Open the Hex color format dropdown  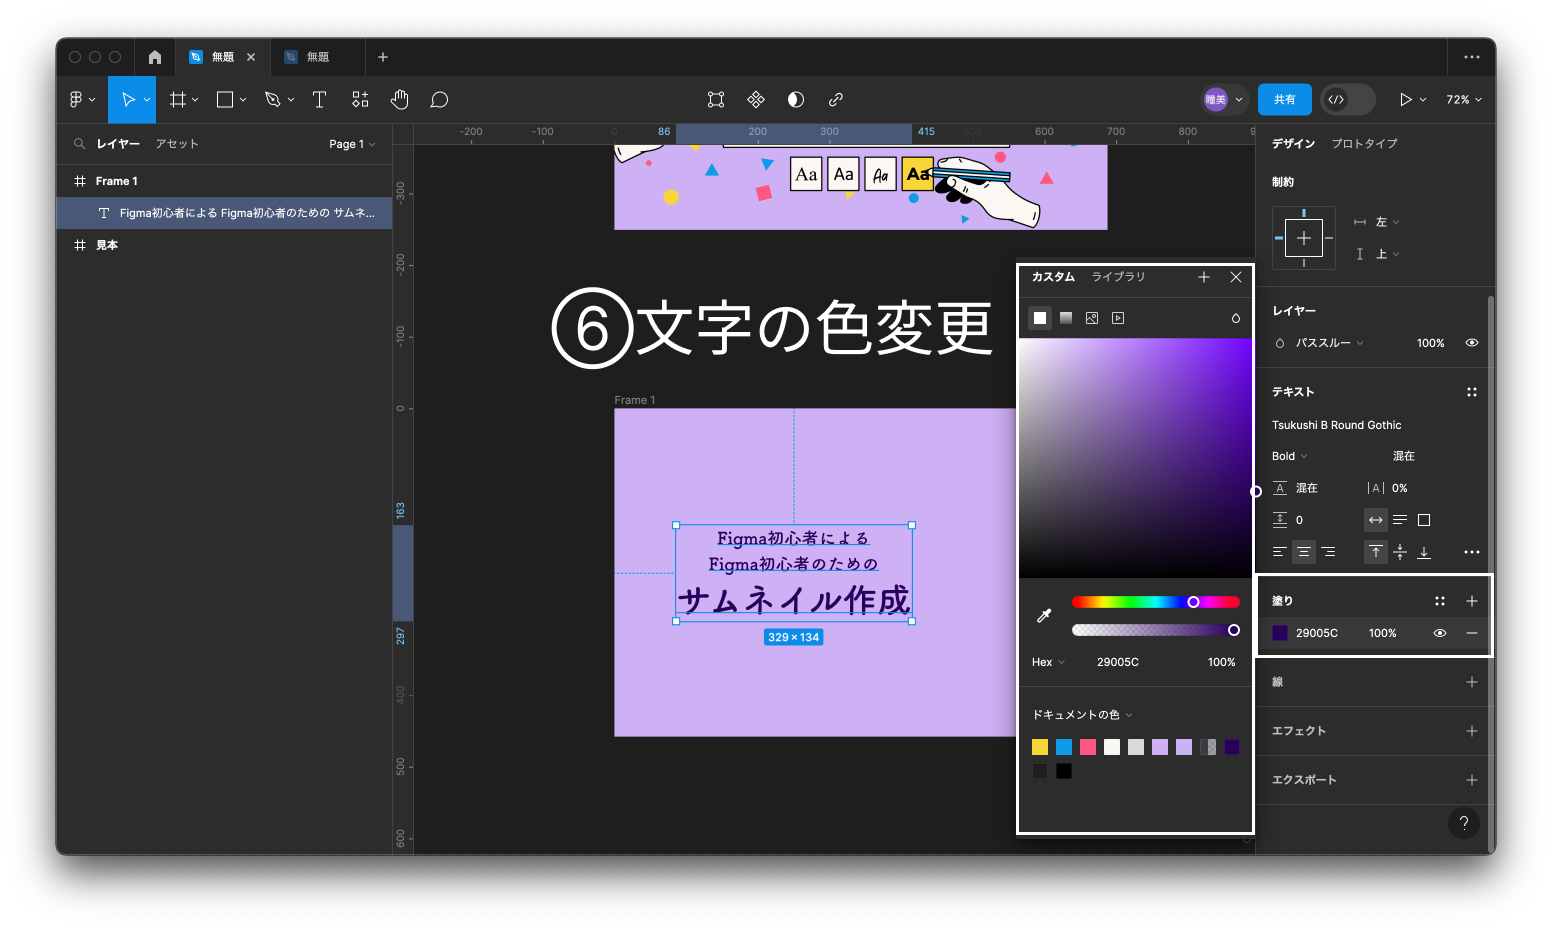(x=1048, y=662)
